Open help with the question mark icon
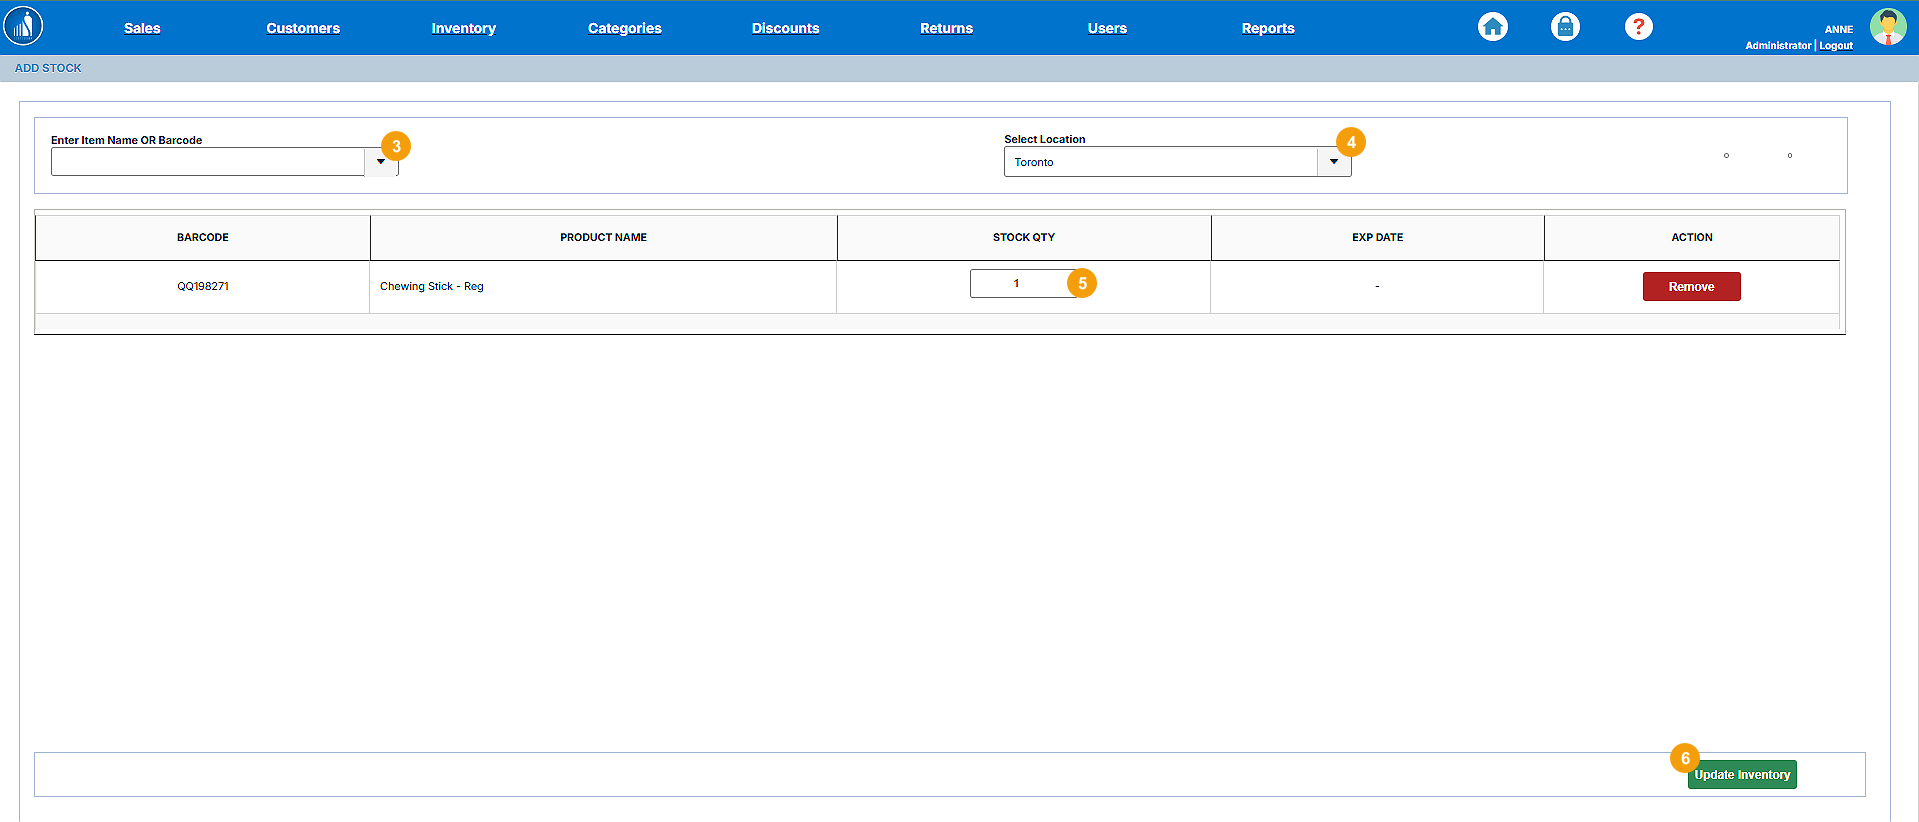1919x822 pixels. click(x=1638, y=27)
